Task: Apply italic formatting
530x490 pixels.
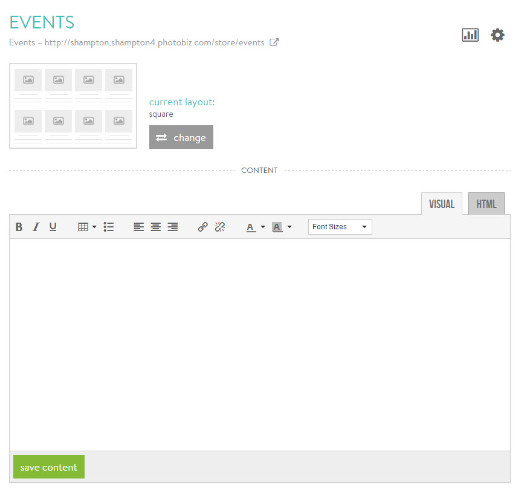Action: tap(36, 227)
